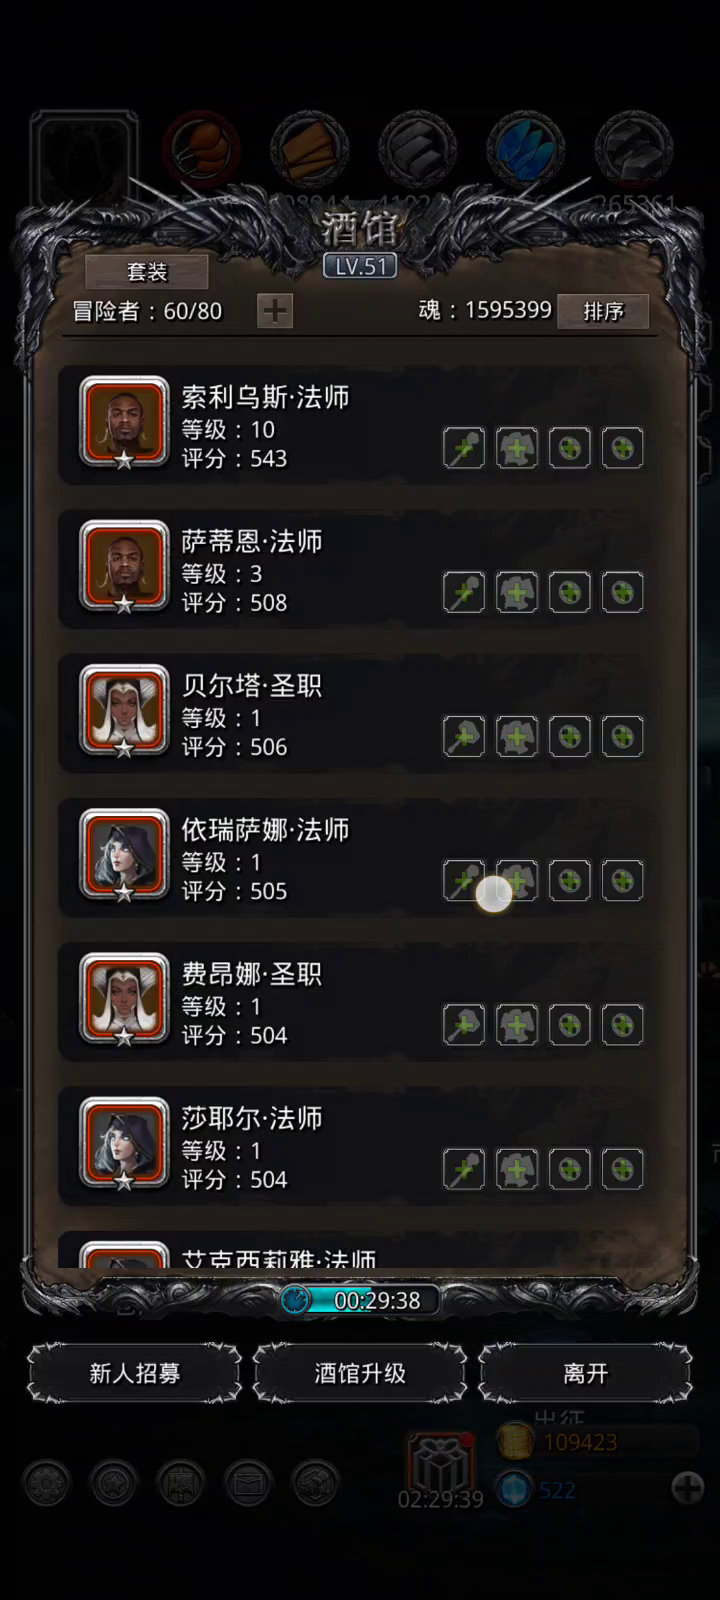This screenshot has height=1600, width=720.
Task: Click first accessory slot for 依瑞萨娜·法师
Action: click(x=570, y=880)
